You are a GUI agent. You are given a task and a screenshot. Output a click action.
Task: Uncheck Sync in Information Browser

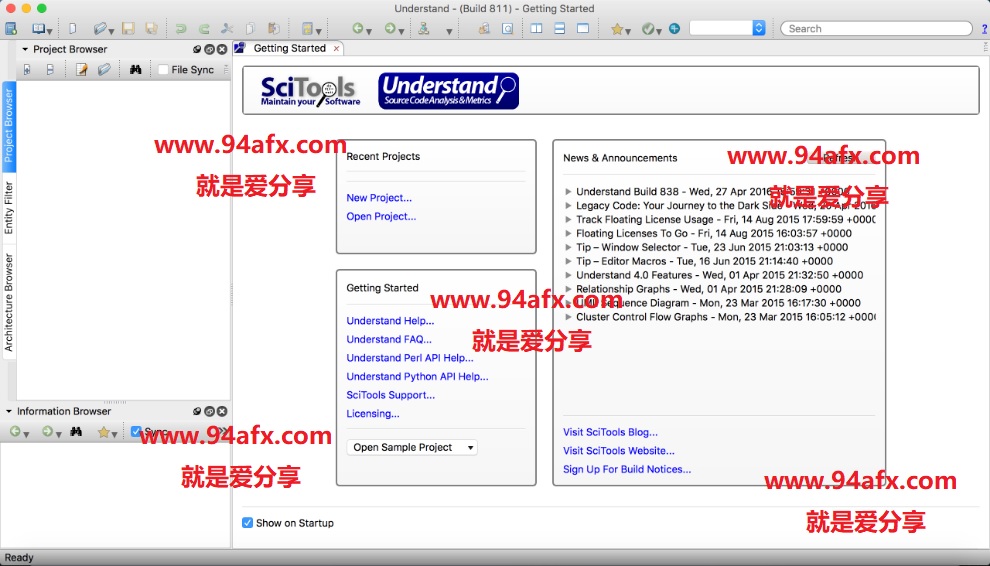pos(136,431)
